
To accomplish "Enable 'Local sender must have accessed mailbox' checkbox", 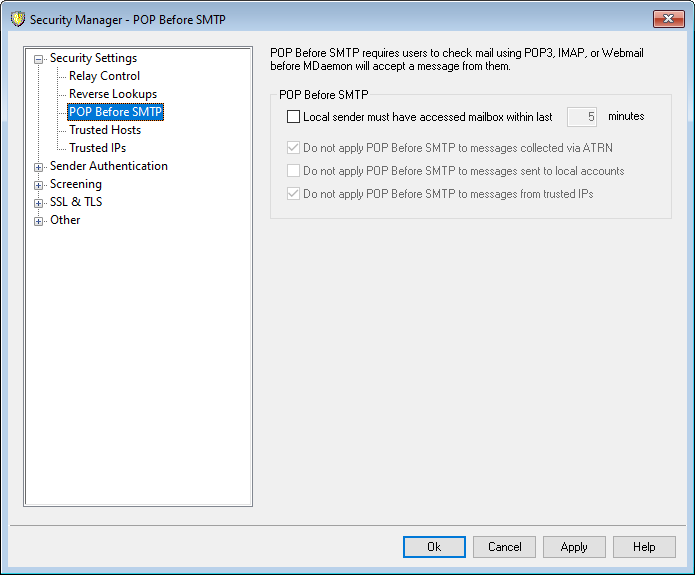I will point(294,117).
